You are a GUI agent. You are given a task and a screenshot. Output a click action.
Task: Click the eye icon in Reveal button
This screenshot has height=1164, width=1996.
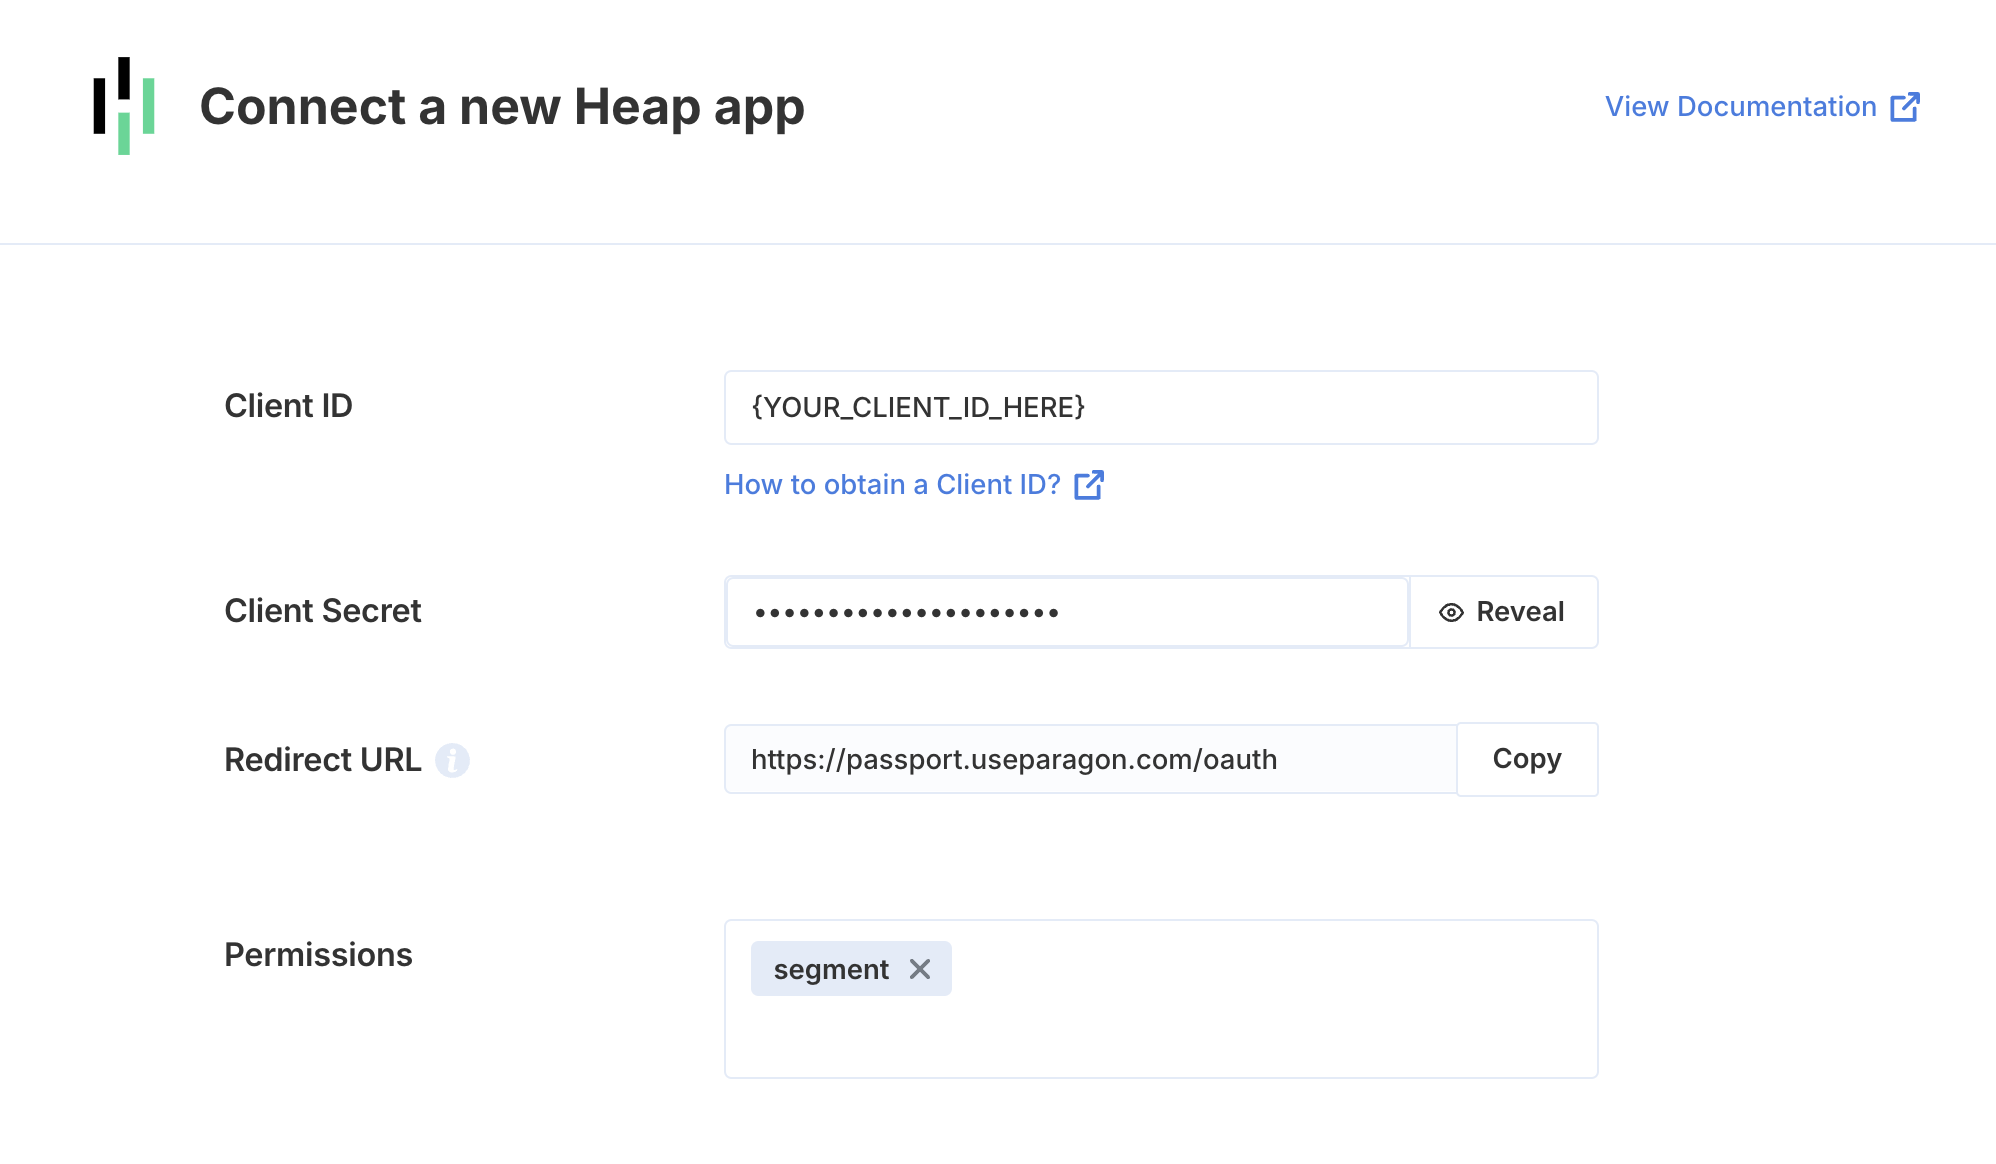1451,612
